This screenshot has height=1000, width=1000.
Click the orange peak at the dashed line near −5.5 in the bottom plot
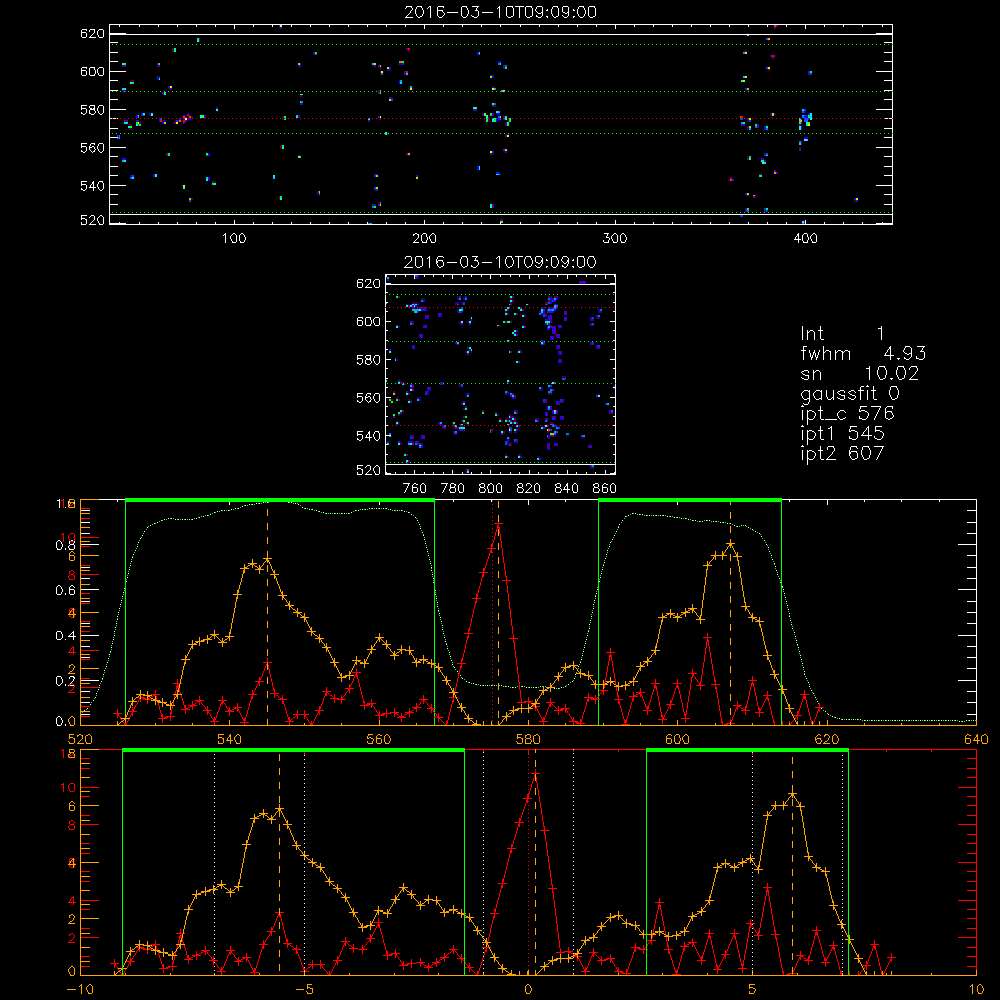coord(279,809)
